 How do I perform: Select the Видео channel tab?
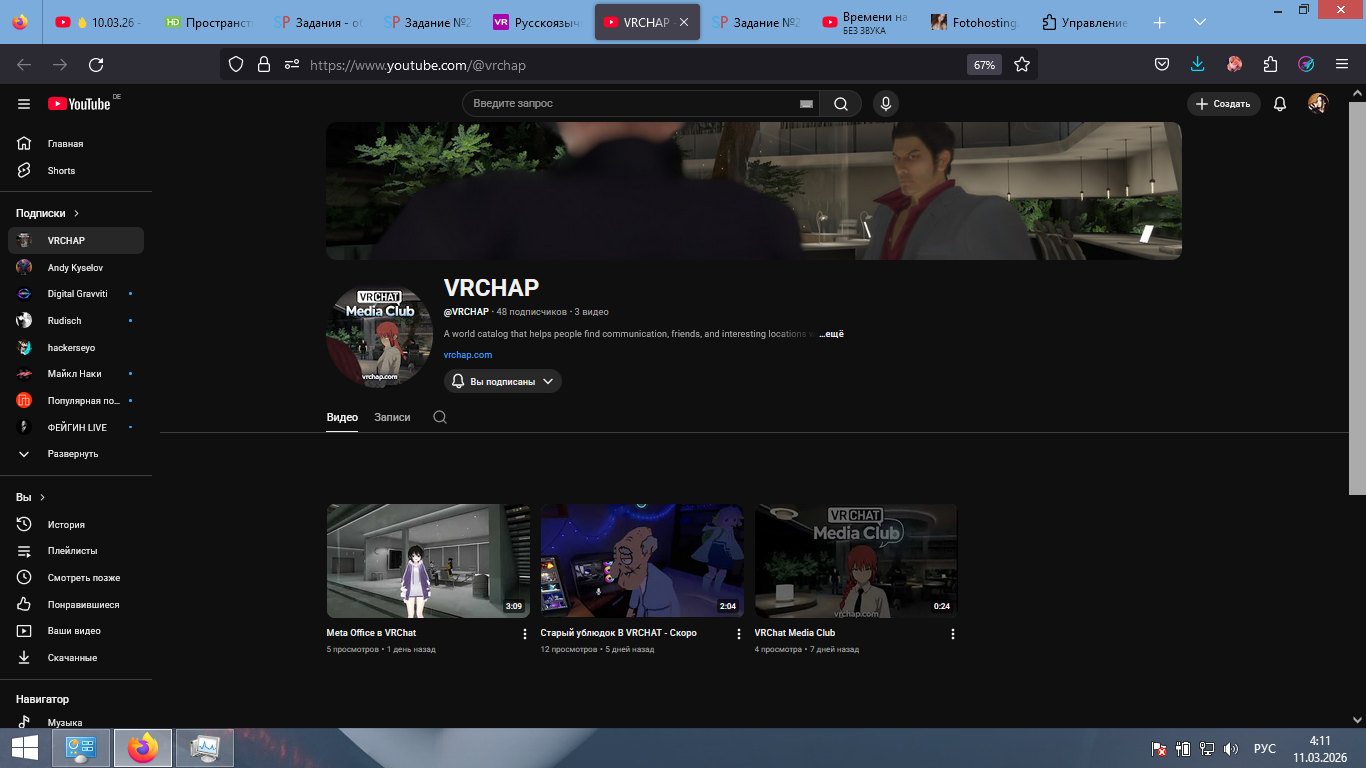342,417
